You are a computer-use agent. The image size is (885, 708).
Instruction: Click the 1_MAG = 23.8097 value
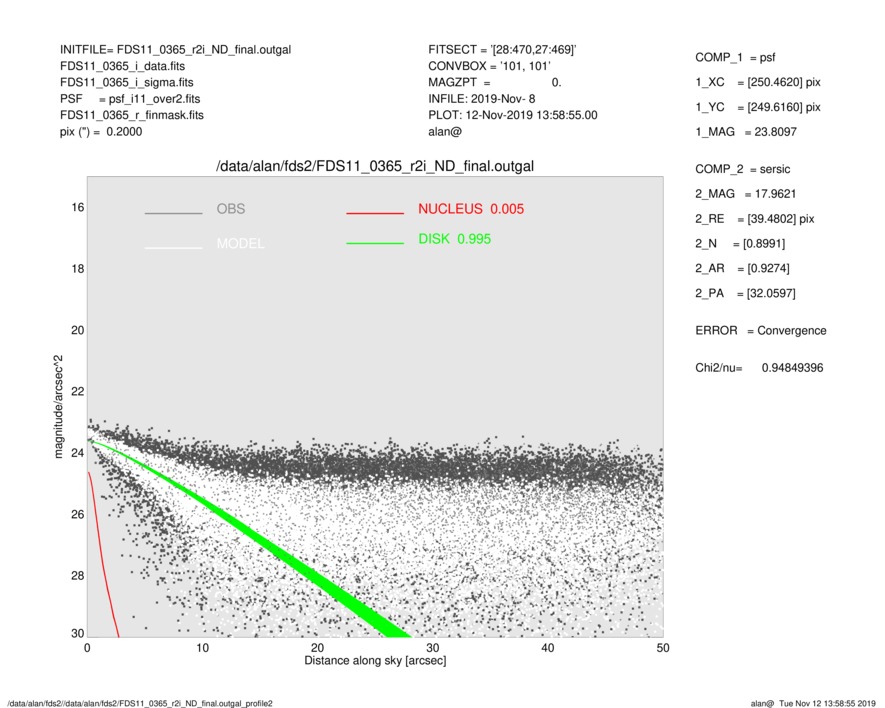pyautogui.click(x=746, y=132)
